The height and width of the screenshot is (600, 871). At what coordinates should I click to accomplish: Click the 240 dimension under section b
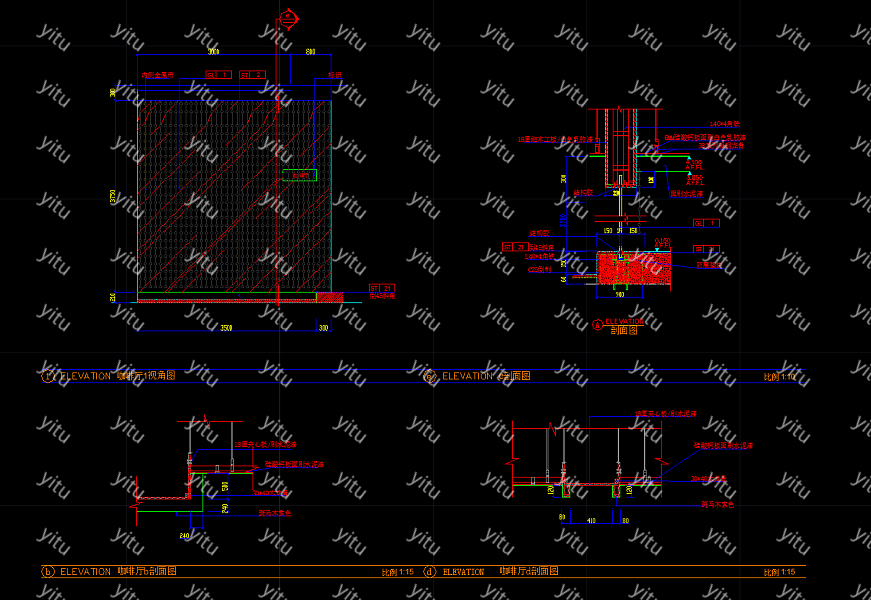tap(184, 536)
